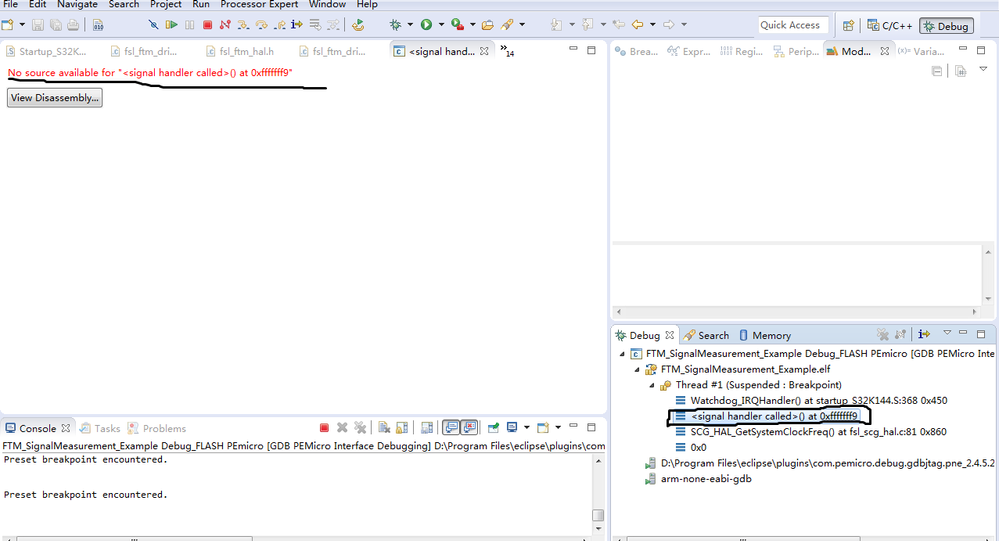Switch to the Memory tab

[765, 335]
